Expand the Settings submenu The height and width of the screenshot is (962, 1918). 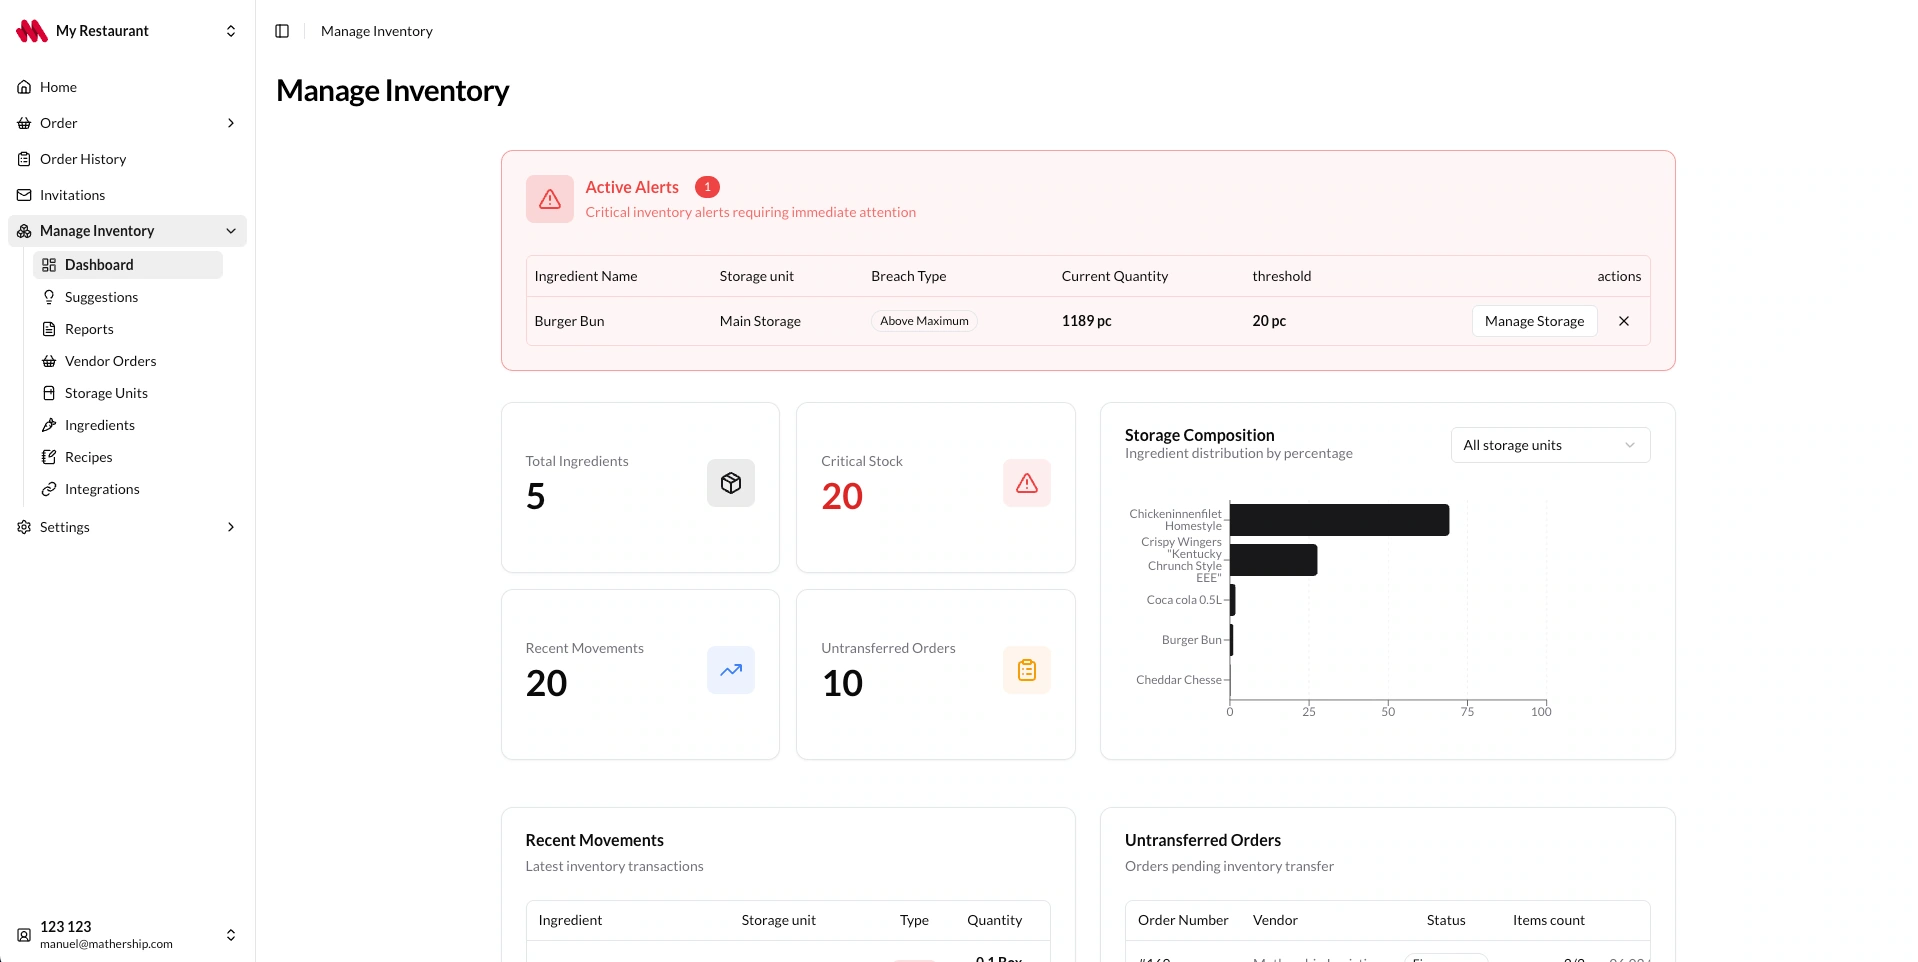coord(231,527)
